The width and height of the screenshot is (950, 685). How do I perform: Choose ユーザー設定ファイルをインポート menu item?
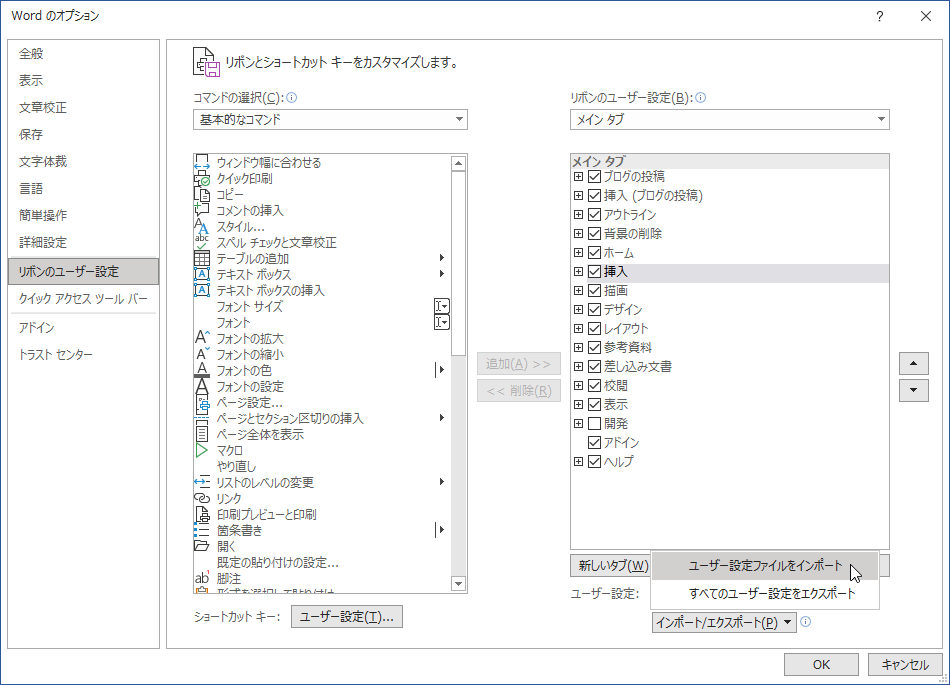[x=765, y=566]
